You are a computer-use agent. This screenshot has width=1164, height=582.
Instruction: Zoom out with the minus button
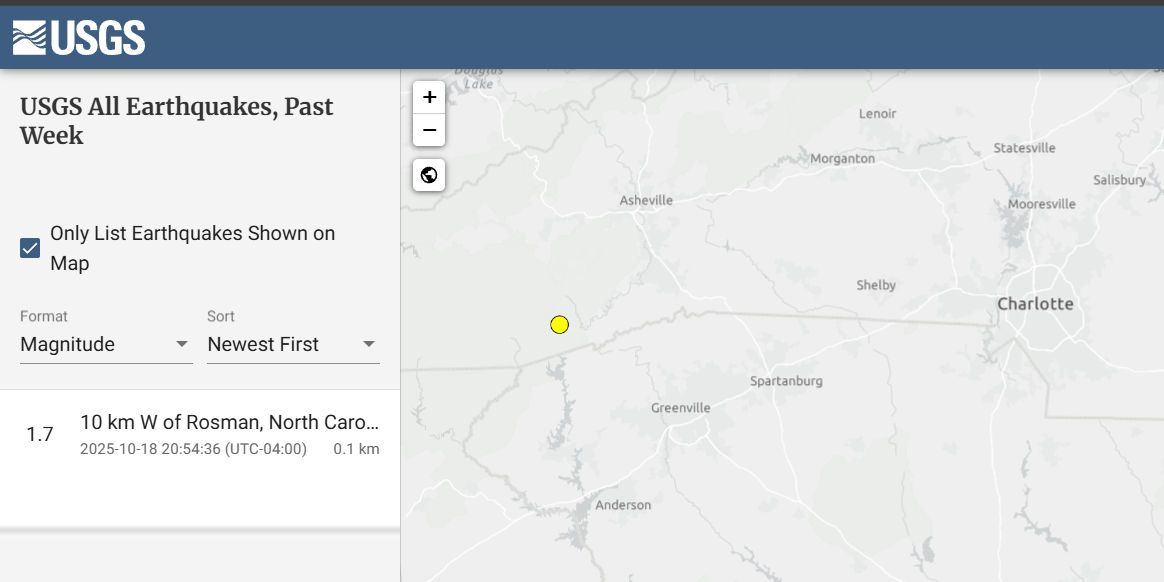[429, 130]
